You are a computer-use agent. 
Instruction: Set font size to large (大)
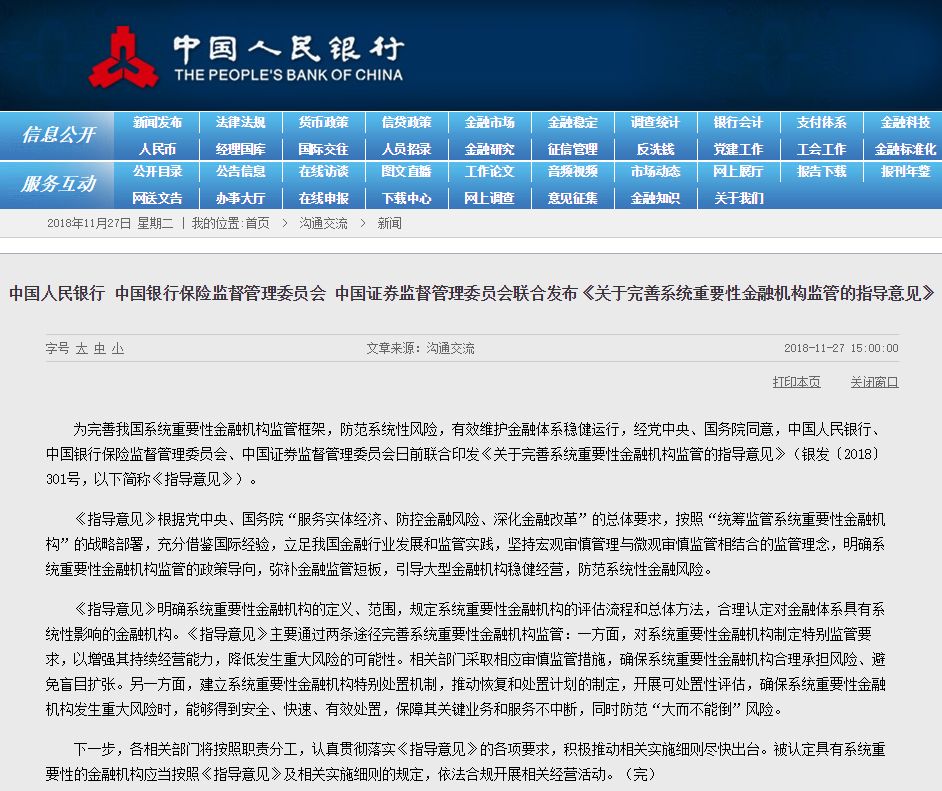point(81,349)
